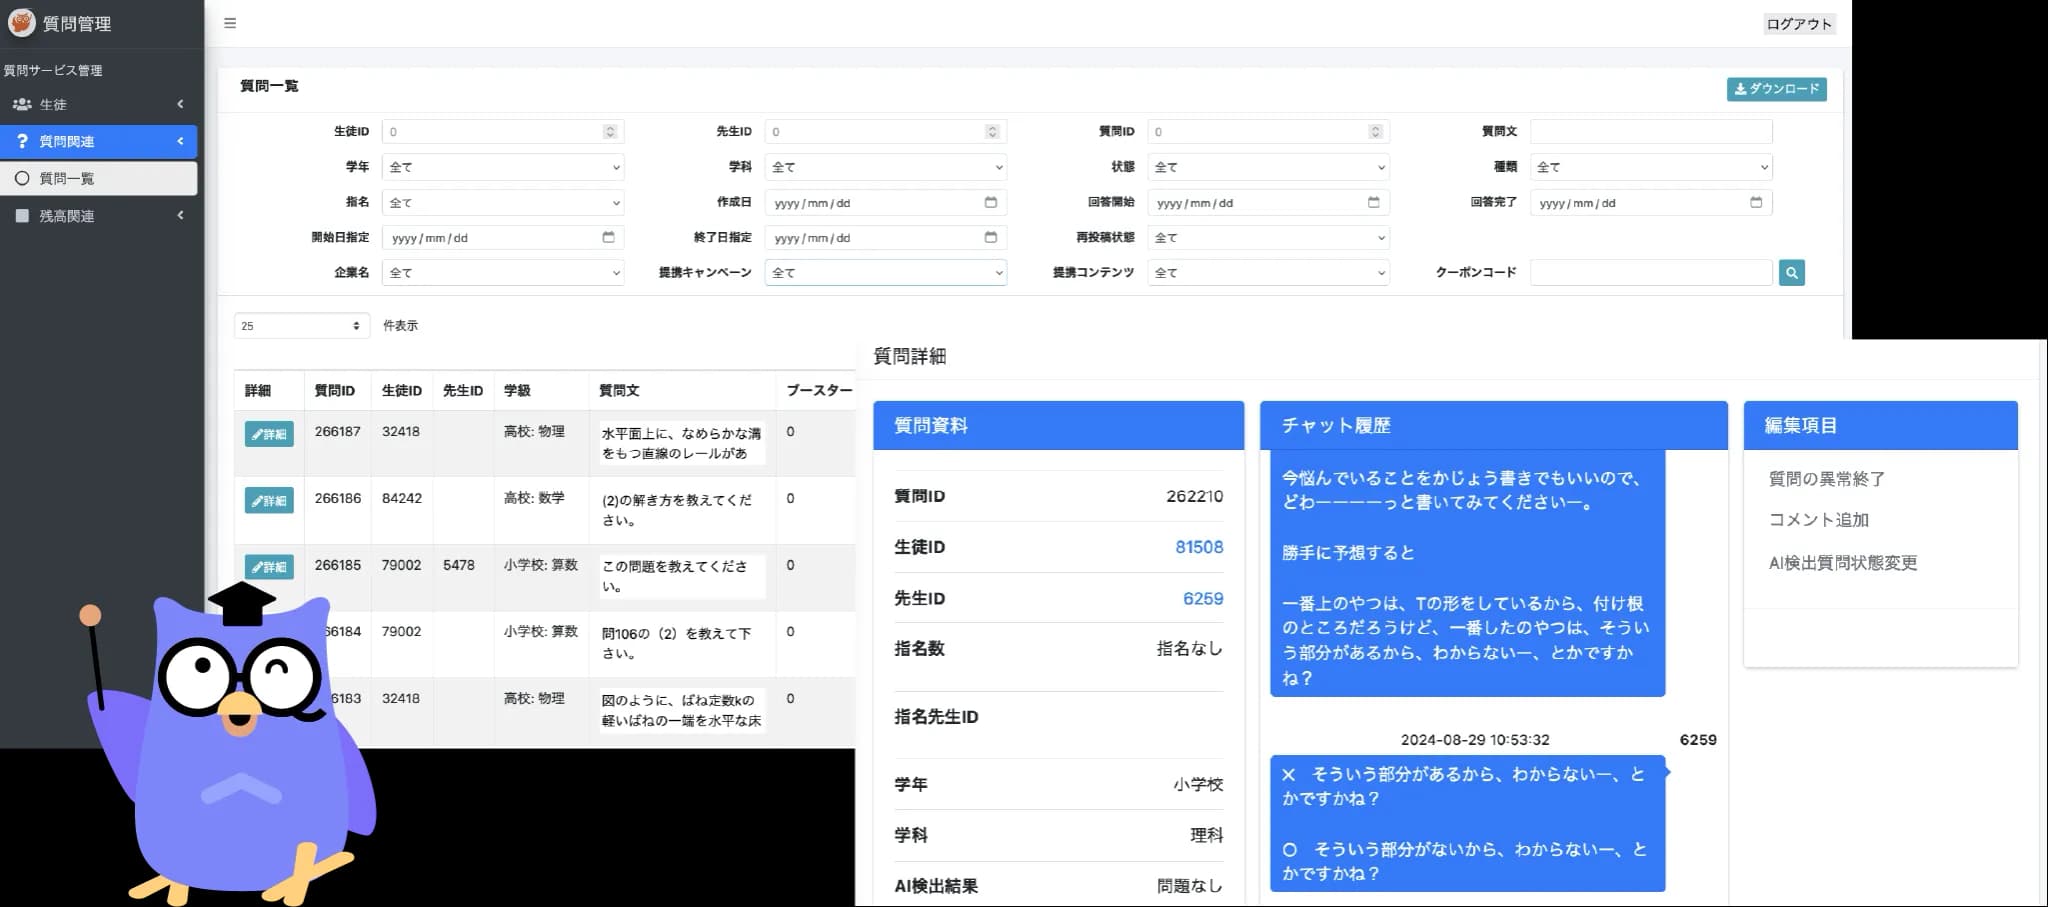Expand the 残高関連 sidebar section

(181, 215)
